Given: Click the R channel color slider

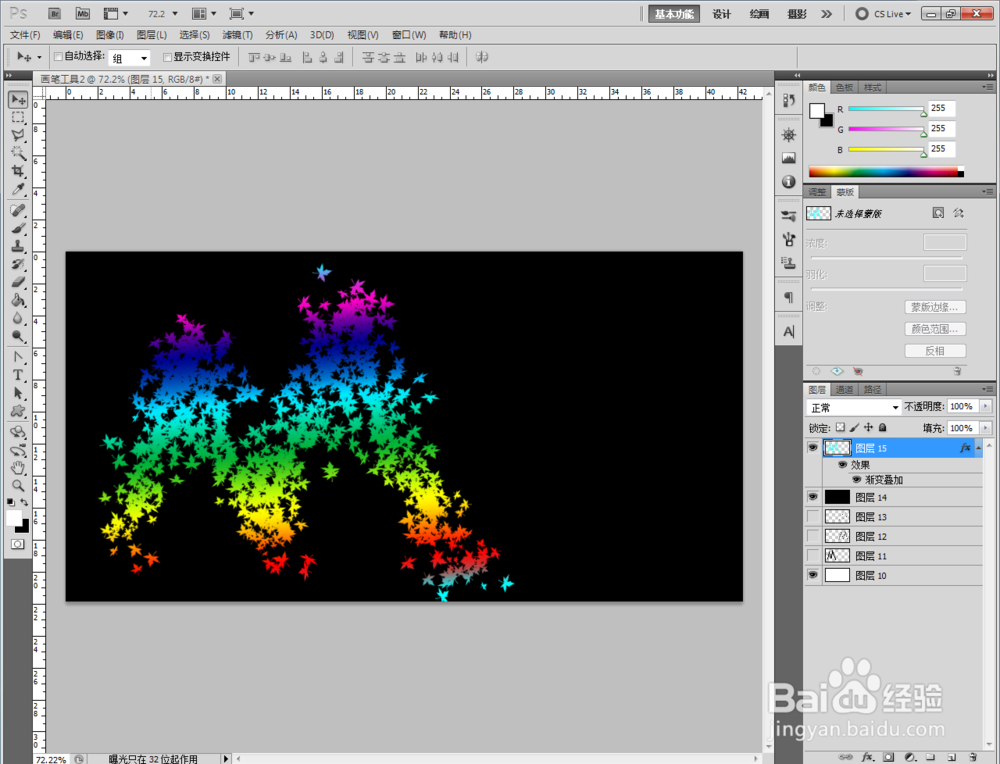Looking at the screenshot, I should point(886,109).
